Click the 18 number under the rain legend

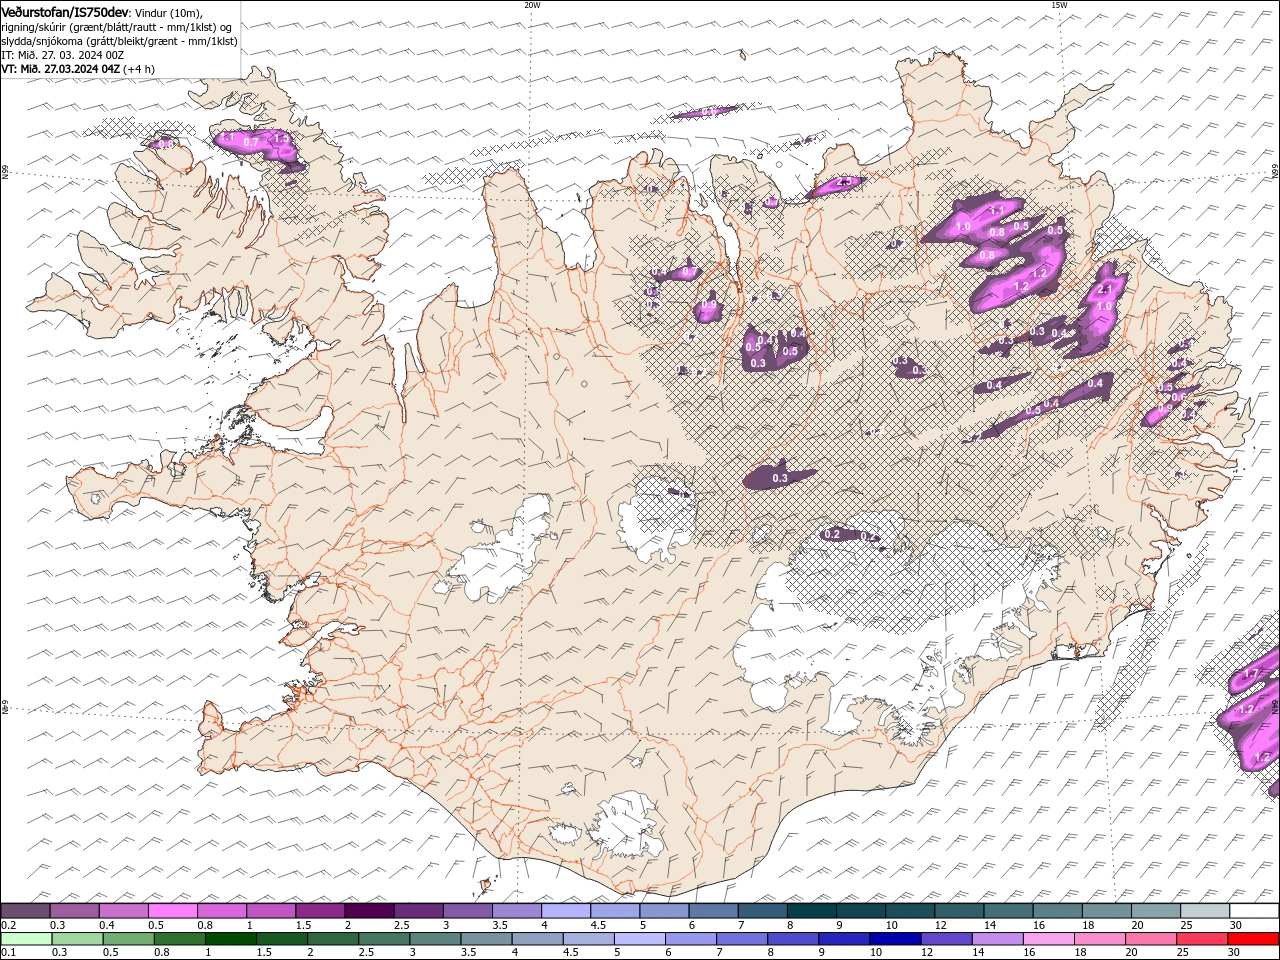coord(1081,953)
